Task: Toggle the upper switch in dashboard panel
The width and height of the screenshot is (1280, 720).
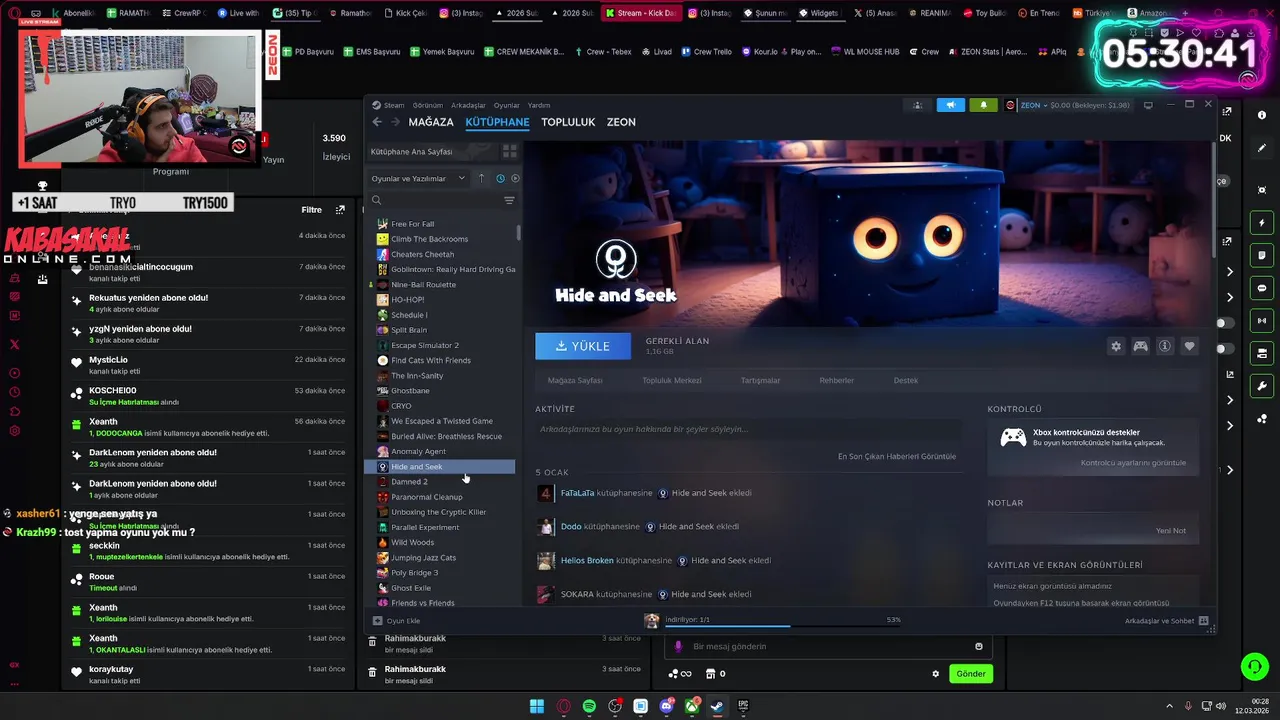Action: [x=1225, y=323]
